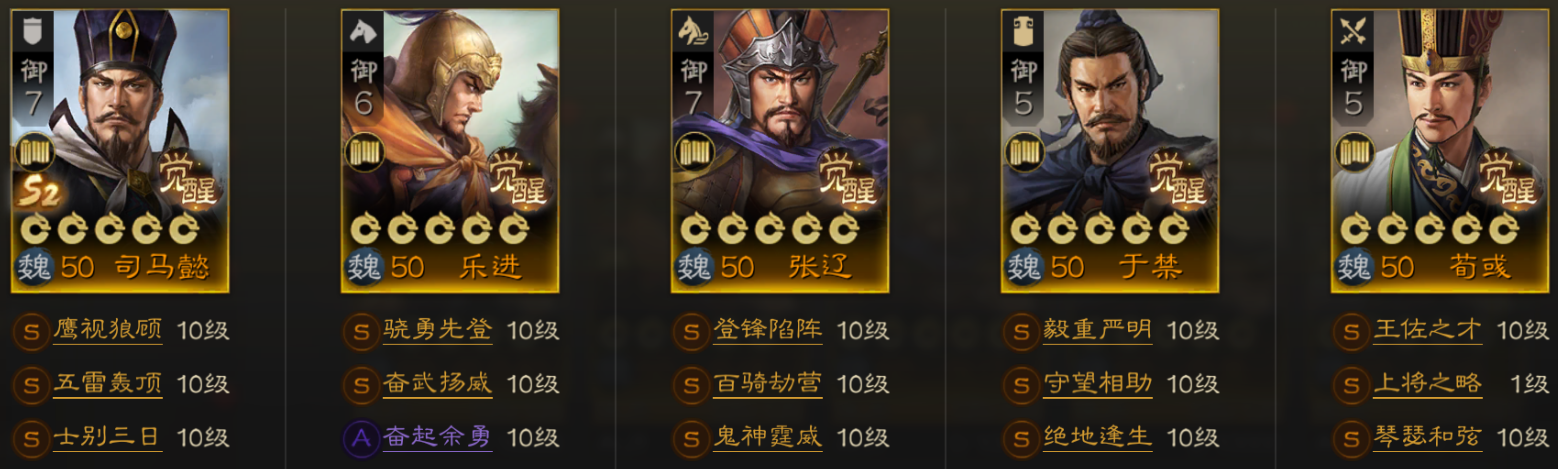1558x469 pixels.
Task: Click the cavalry horse icon on 乐进's card
Action: tap(363, 32)
